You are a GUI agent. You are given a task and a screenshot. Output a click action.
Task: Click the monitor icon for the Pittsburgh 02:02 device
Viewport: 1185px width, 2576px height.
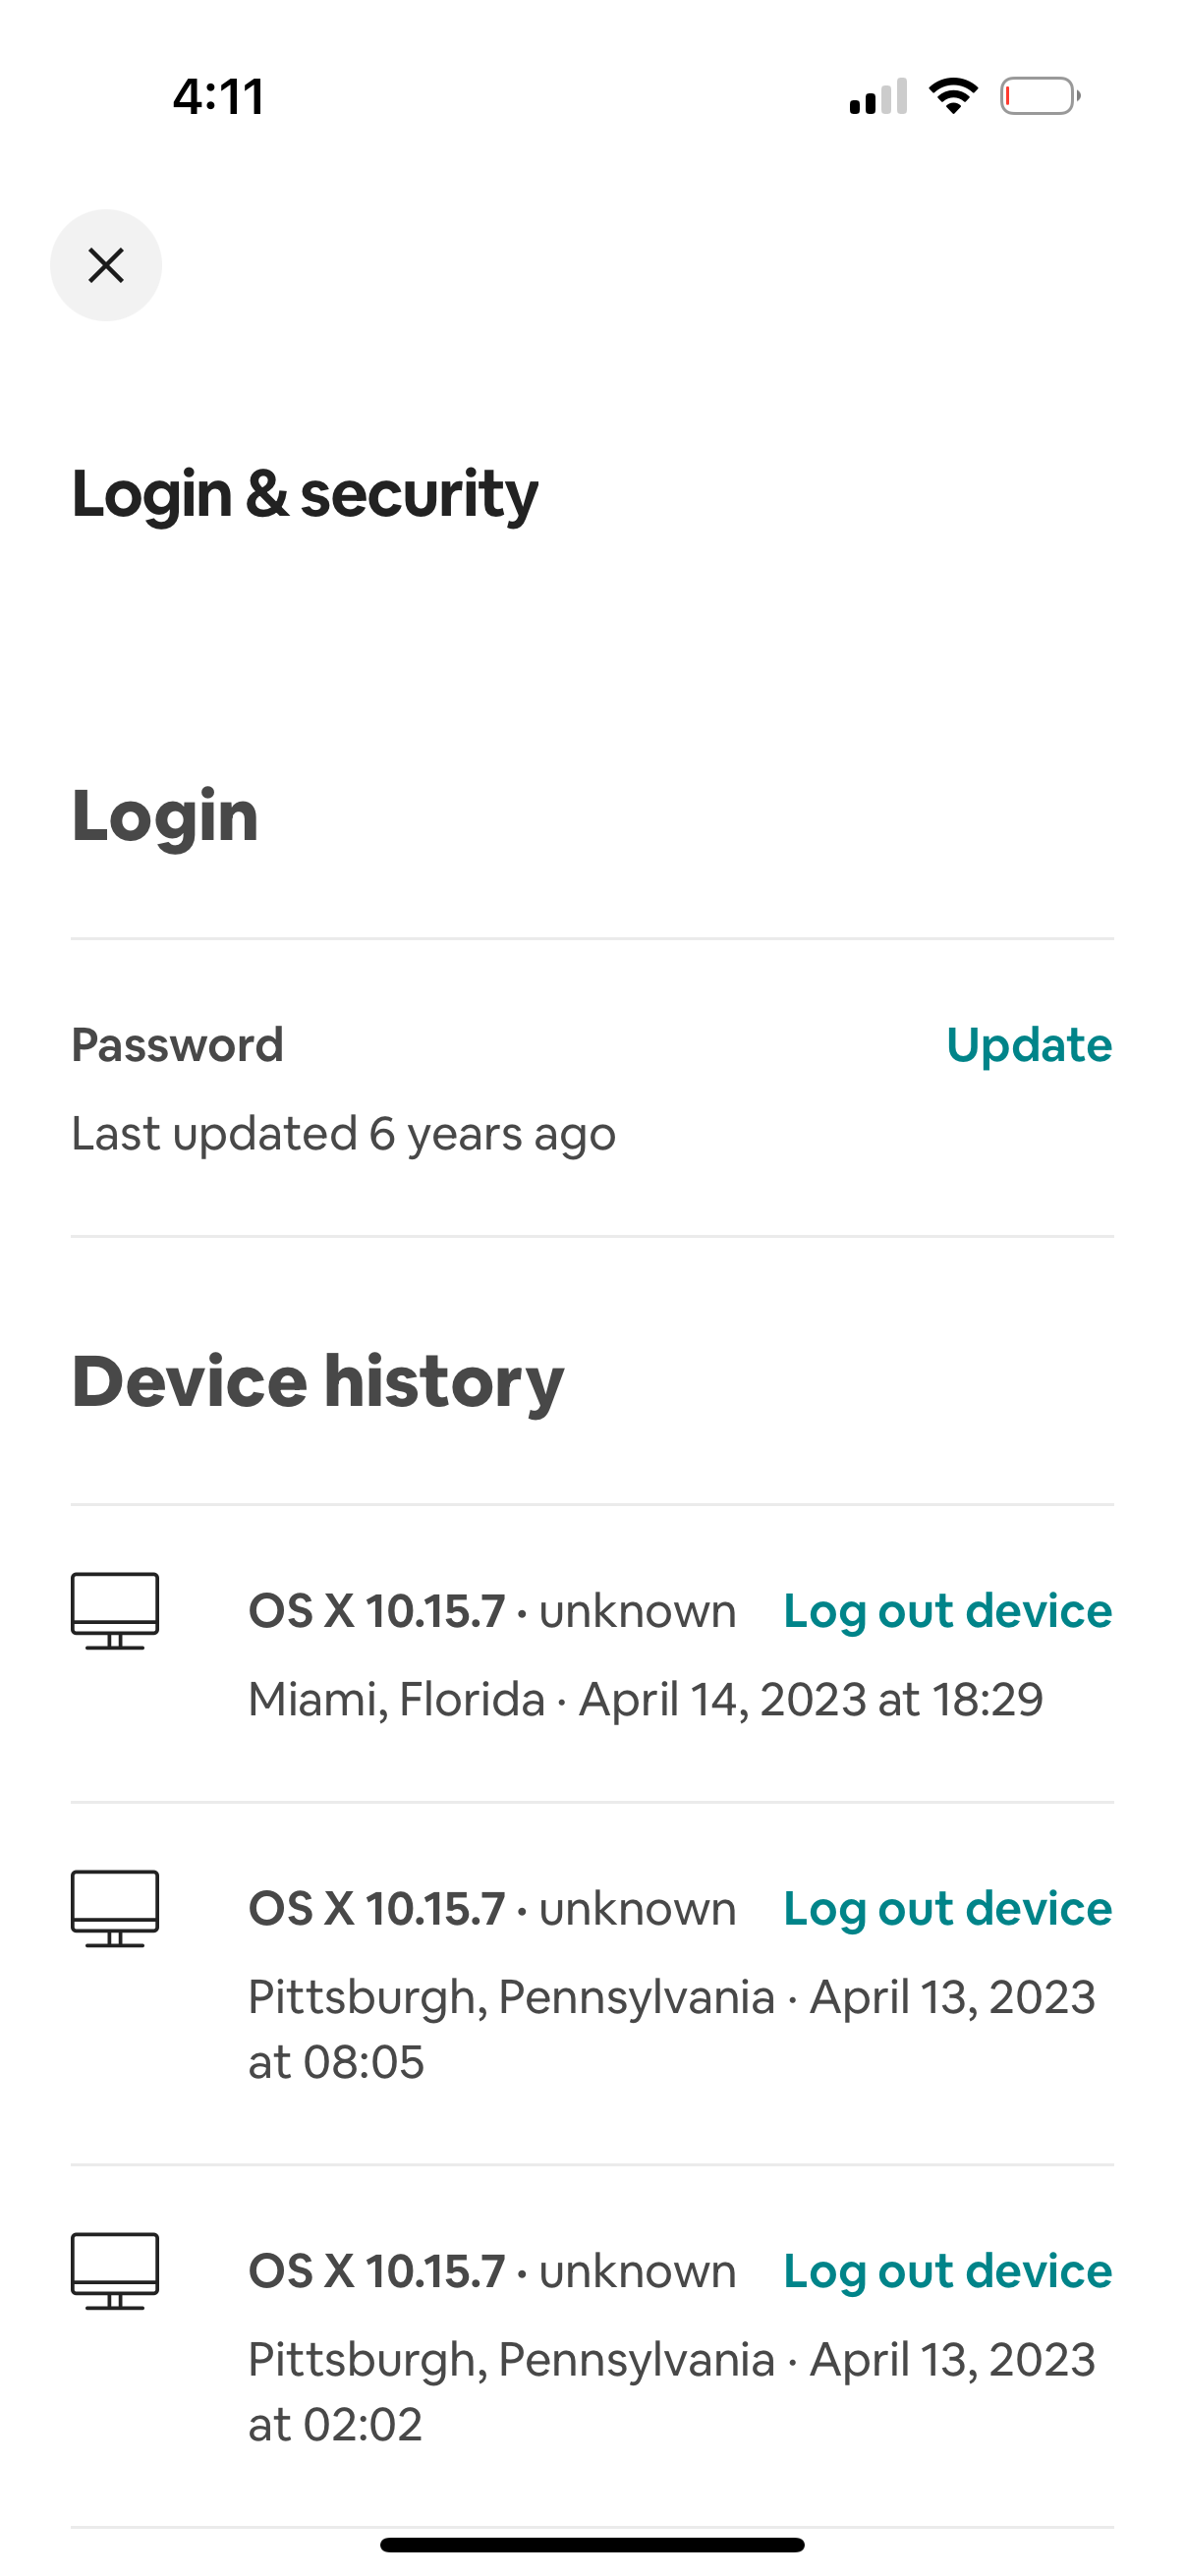coord(115,2269)
